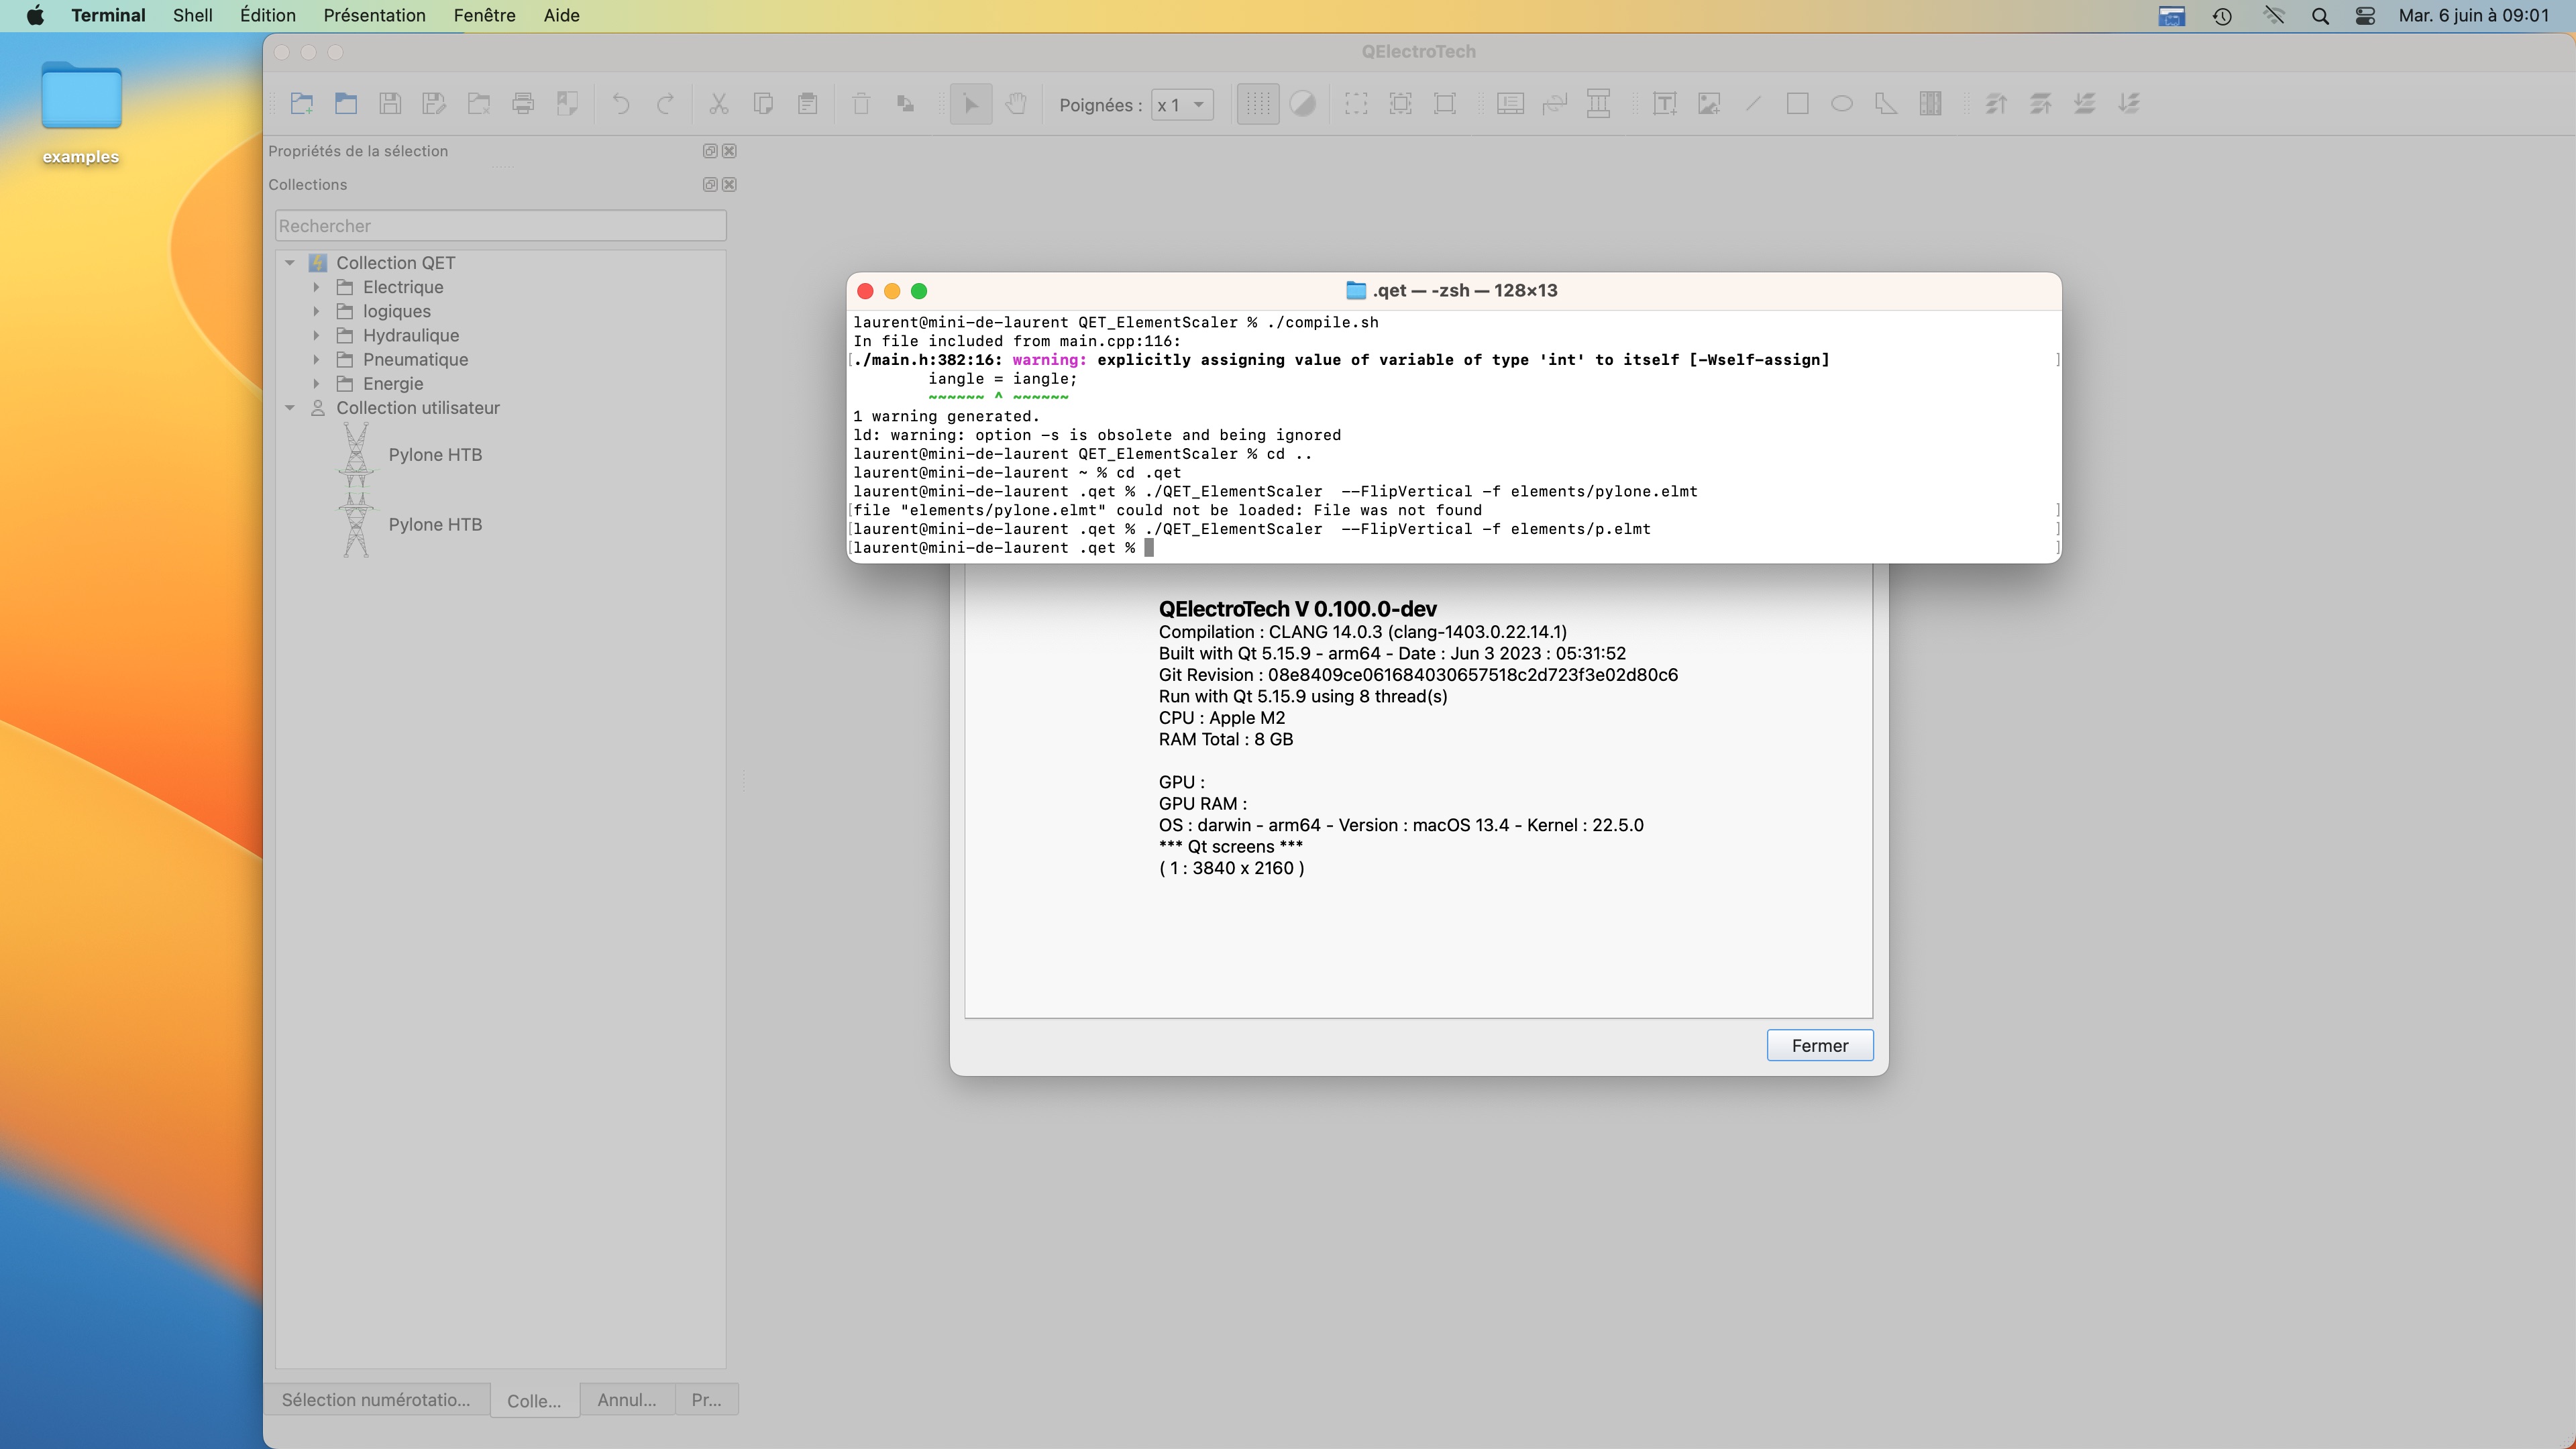Select the upright Pylone HTB thumbnail

(356, 525)
